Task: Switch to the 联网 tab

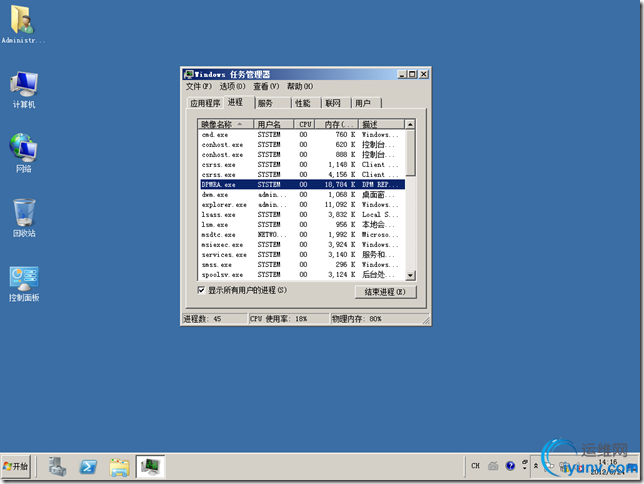Action: 336,103
